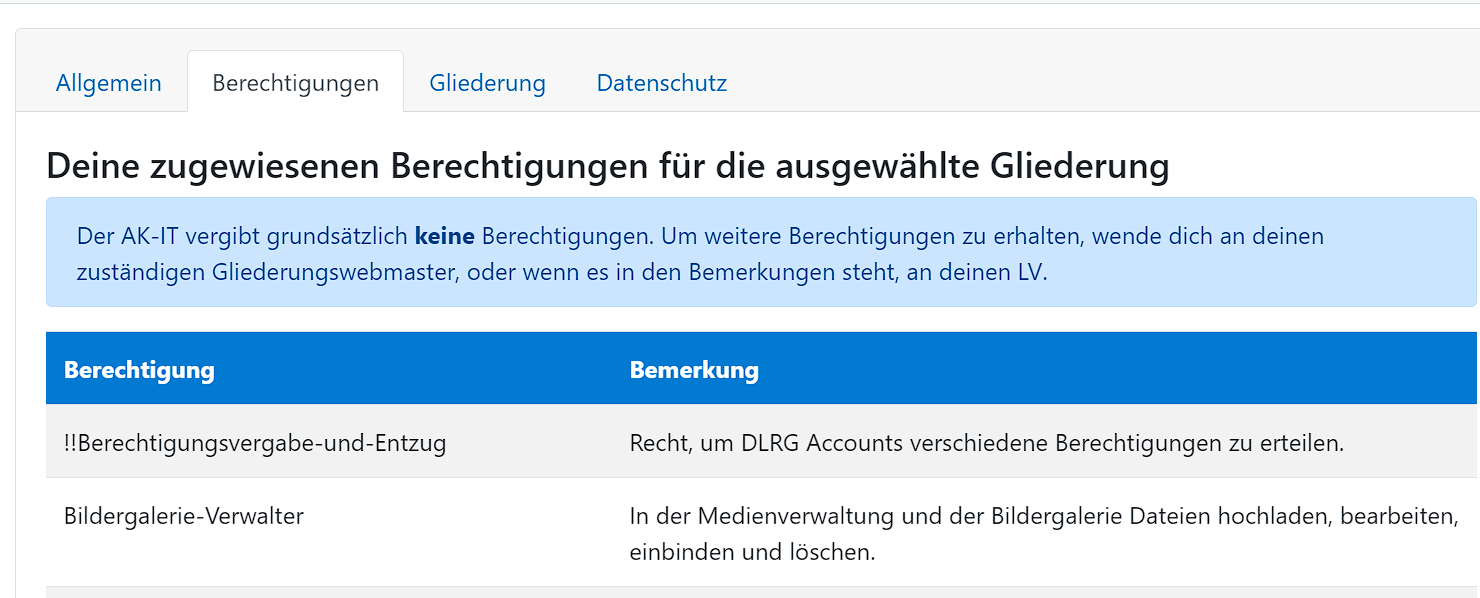Switch to the Allgemein tab
The height and width of the screenshot is (598, 1480).
coord(108,83)
